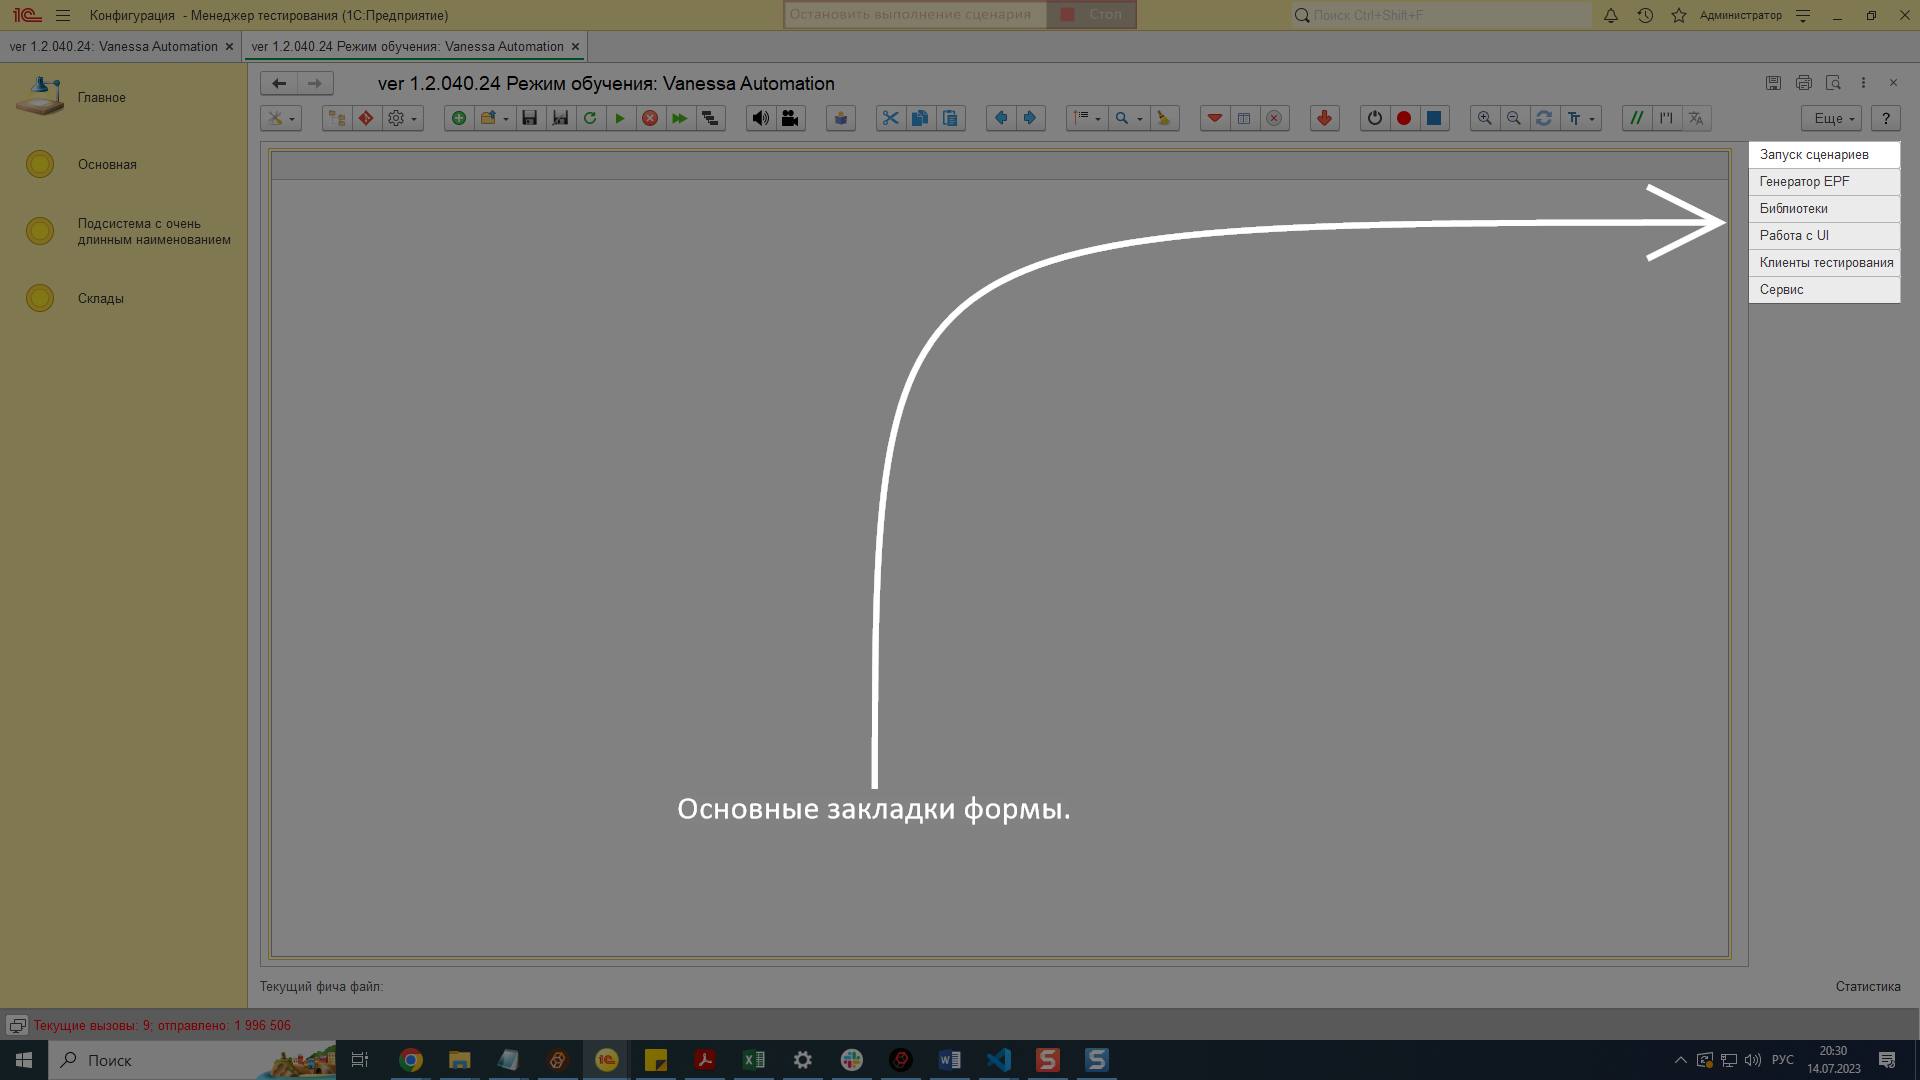1920x1080 pixels.
Task: Click the scissors cut icon
Action: coord(890,118)
